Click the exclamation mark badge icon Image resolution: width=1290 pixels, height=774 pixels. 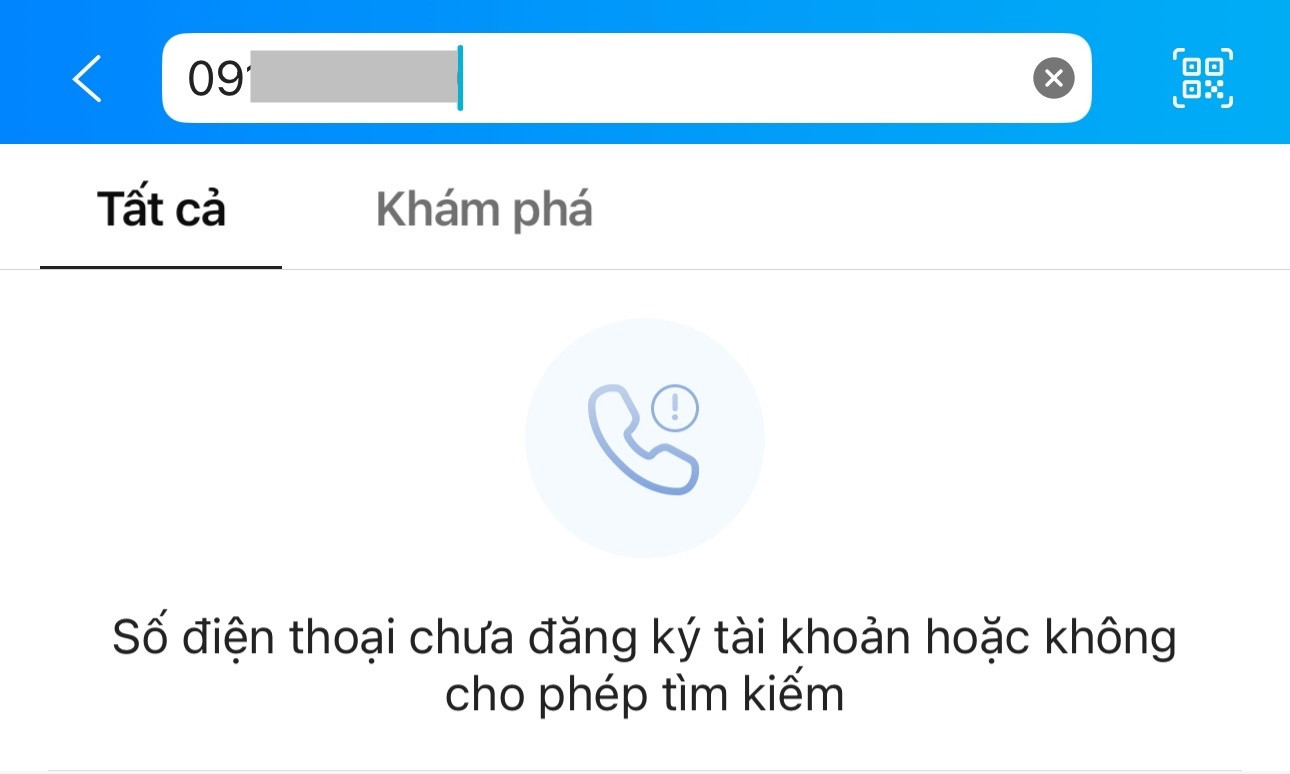tap(675, 407)
